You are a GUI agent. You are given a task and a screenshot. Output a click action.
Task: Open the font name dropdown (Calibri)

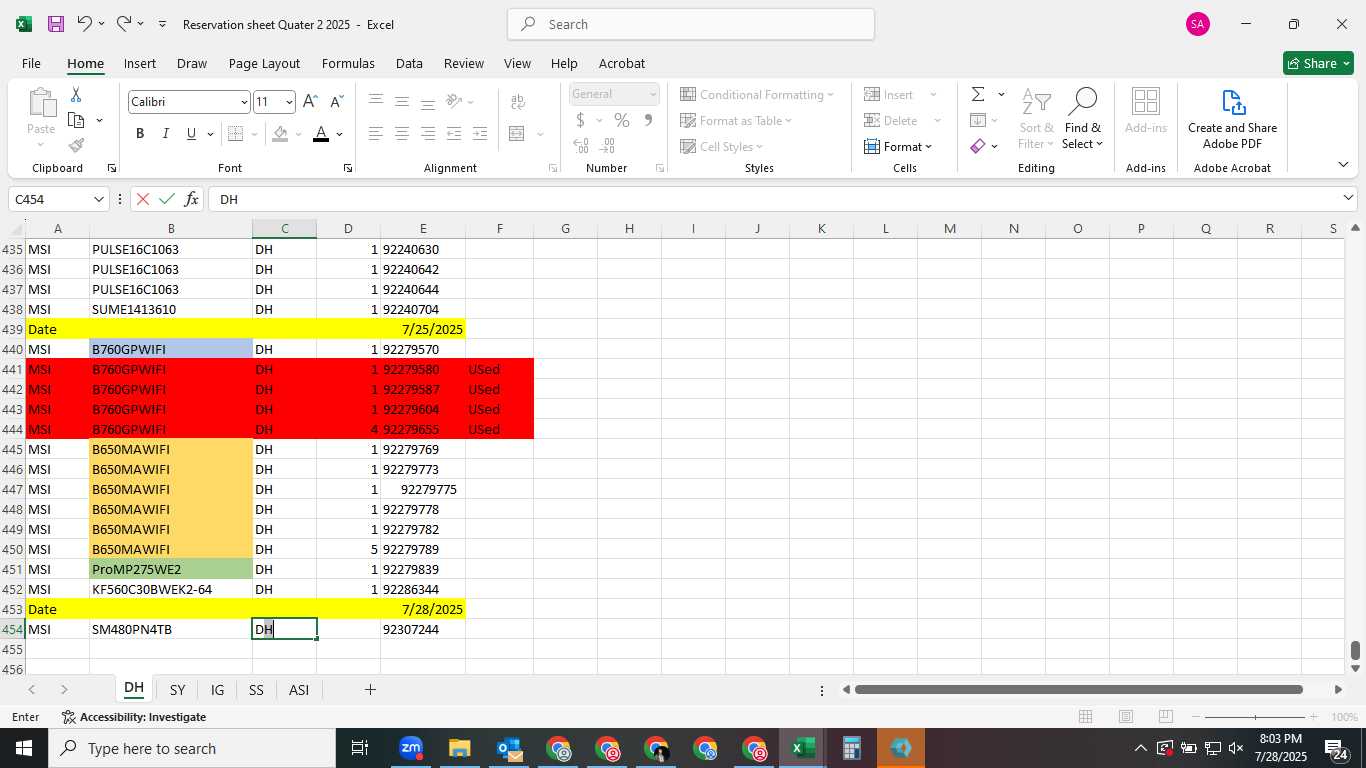(244, 102)
